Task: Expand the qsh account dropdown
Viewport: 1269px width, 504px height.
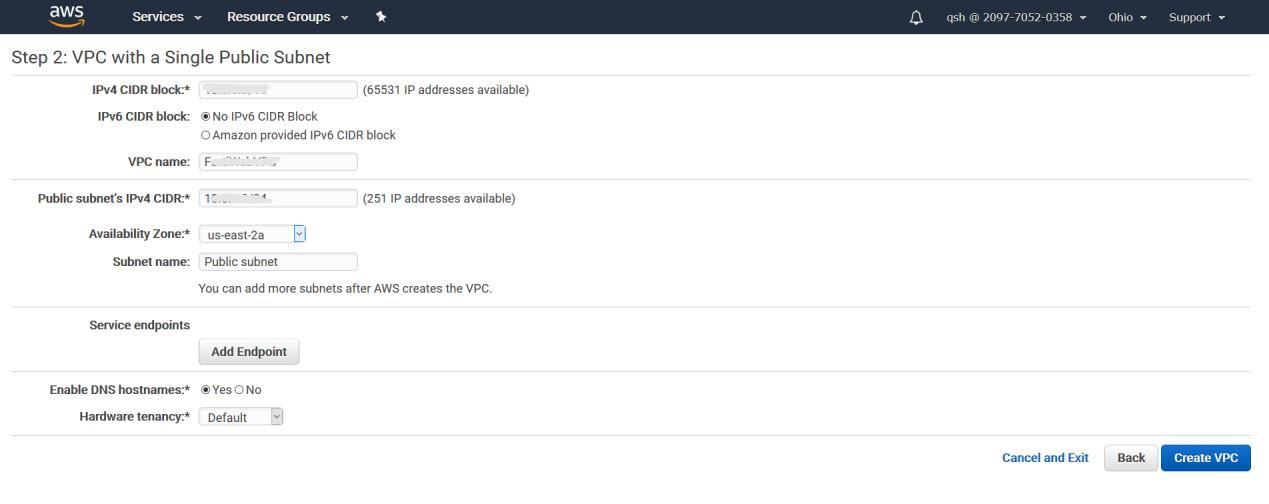Action: 1016,17
